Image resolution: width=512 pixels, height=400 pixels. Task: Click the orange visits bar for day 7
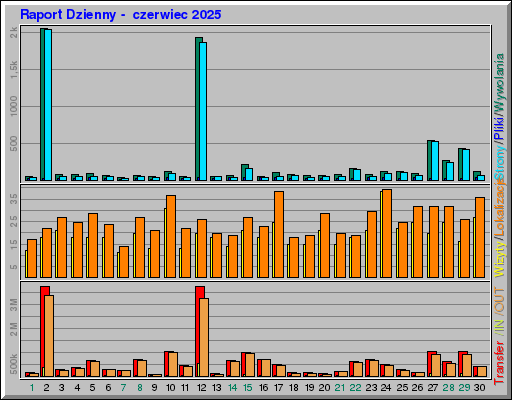124,262
